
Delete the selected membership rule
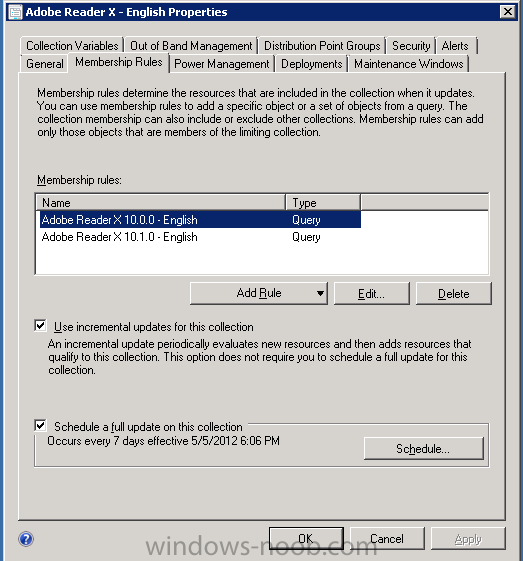pos(454,294)
